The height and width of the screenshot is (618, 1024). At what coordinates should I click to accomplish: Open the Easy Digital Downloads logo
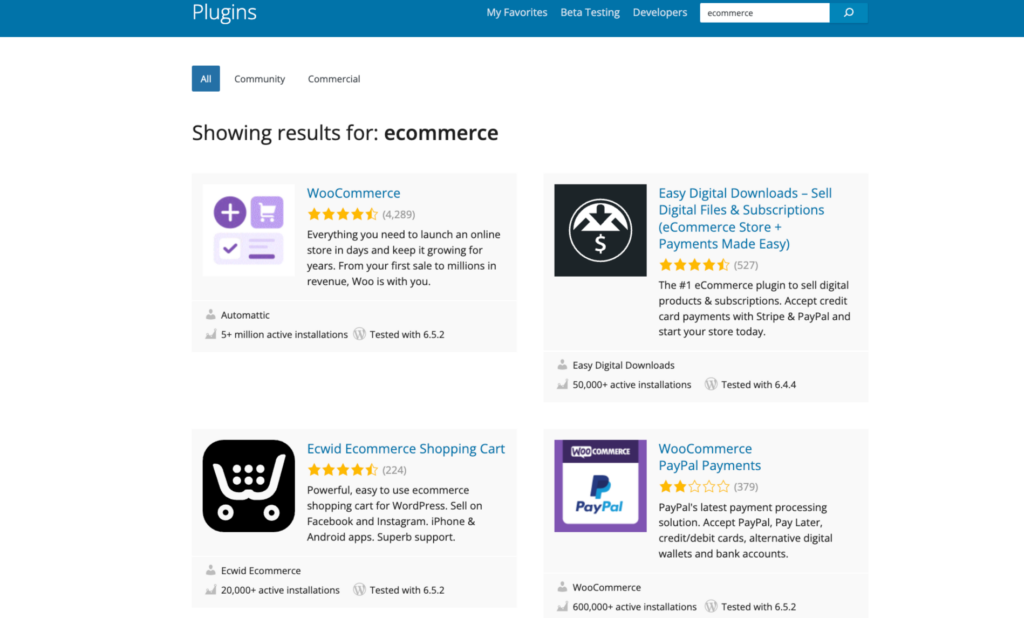[x=600, y=230]
